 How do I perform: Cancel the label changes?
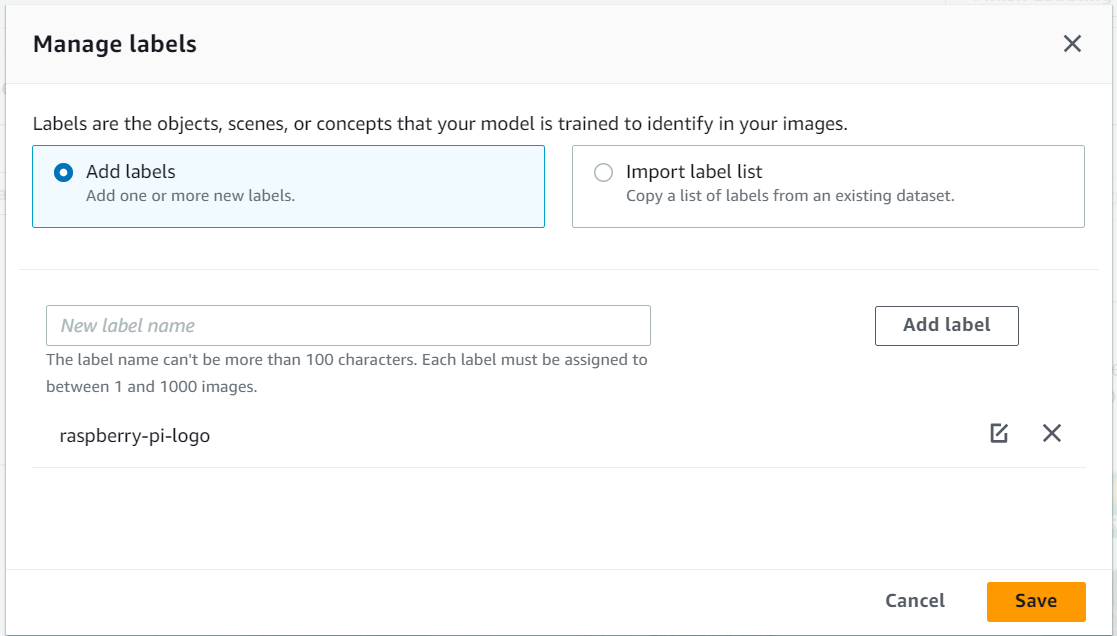point(915,601)
